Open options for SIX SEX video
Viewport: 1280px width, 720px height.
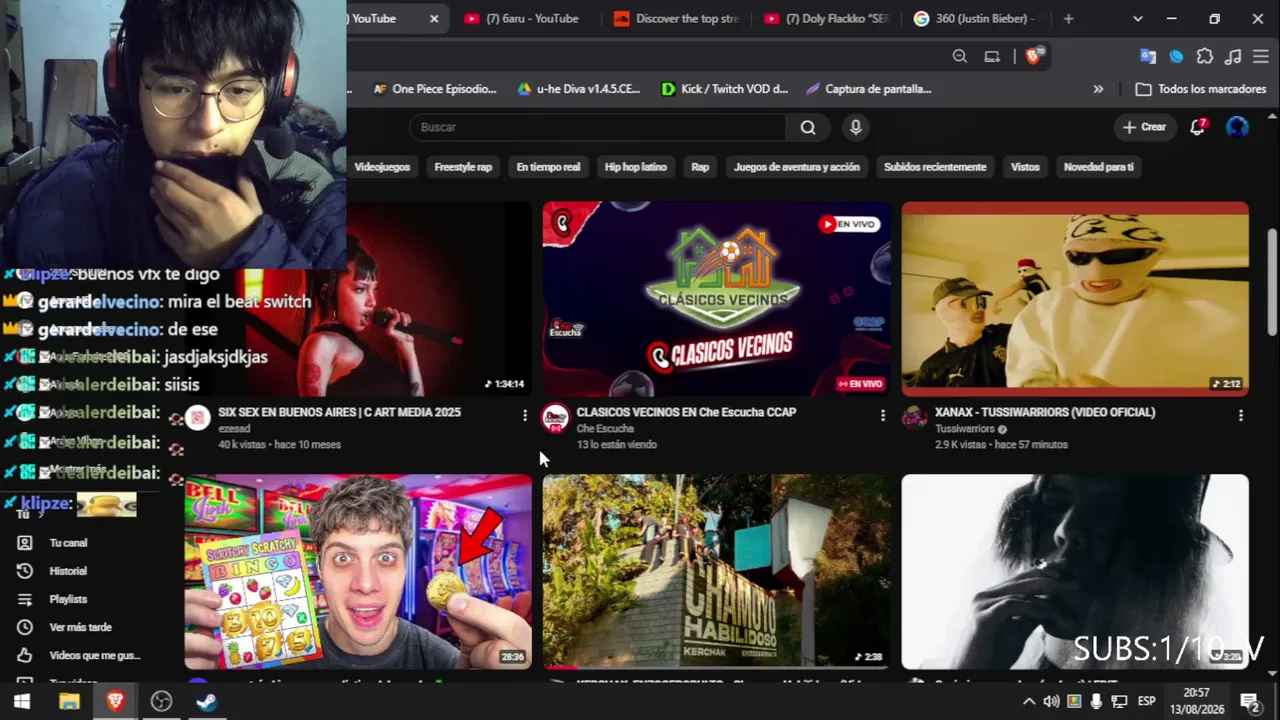tap(525, 415)
